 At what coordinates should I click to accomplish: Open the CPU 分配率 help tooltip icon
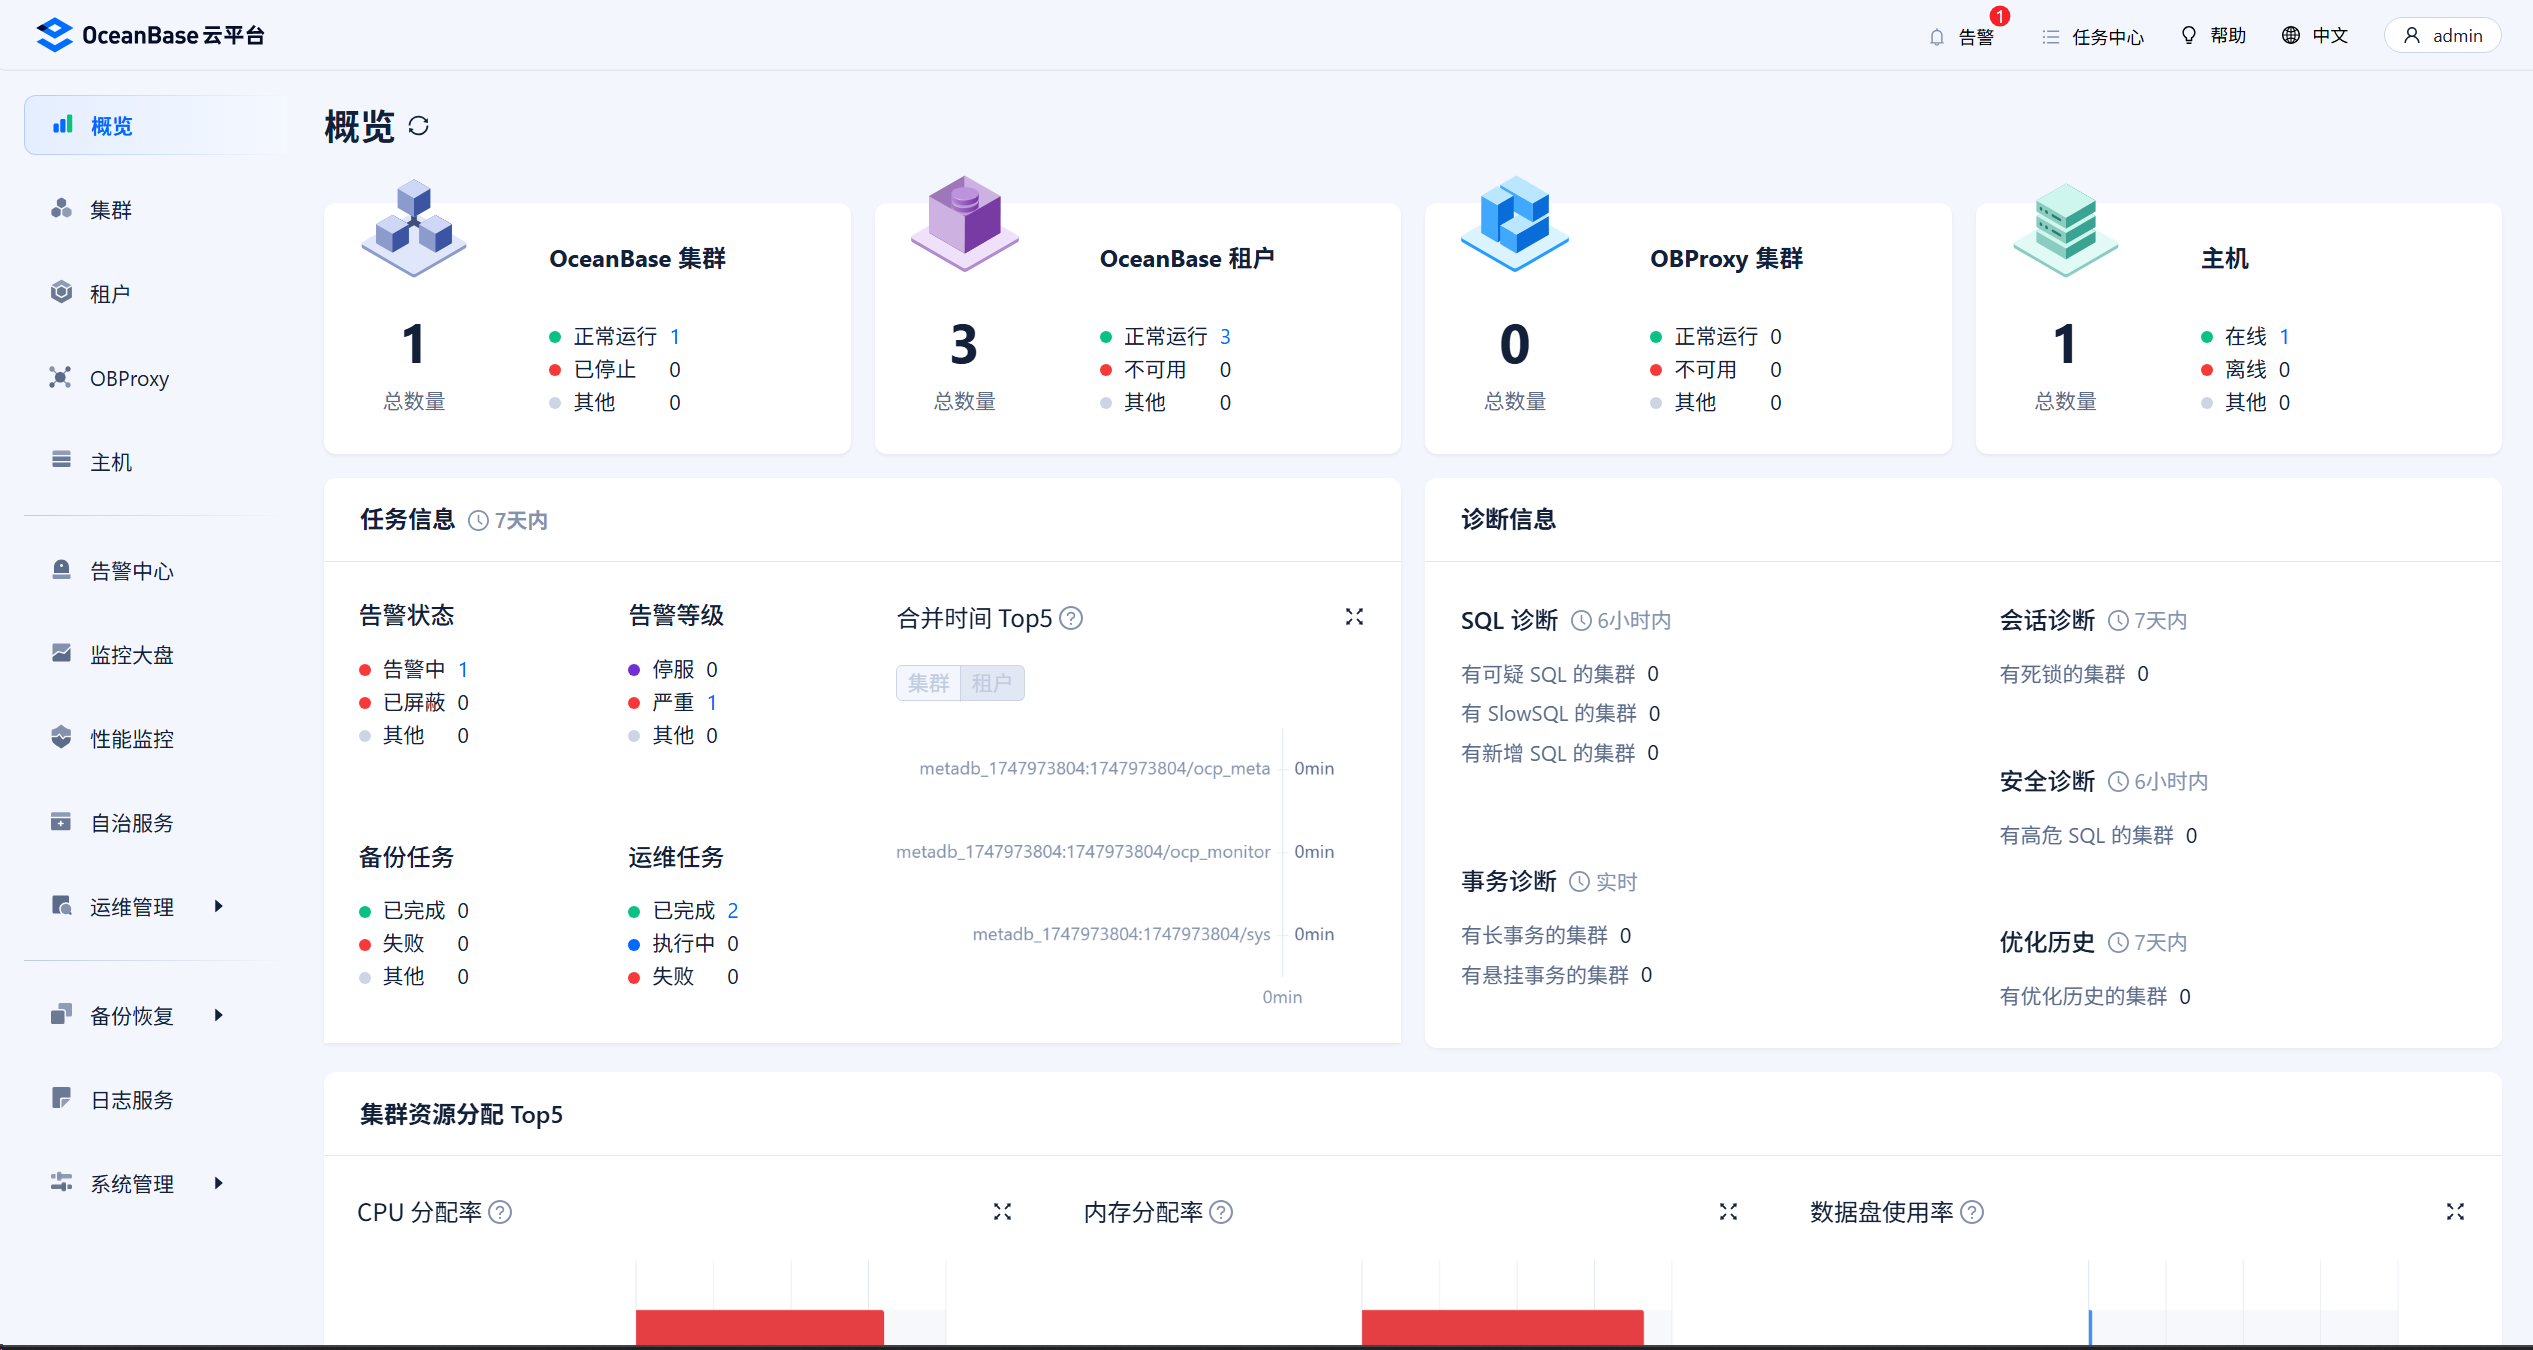click(x=501, y=1212)
